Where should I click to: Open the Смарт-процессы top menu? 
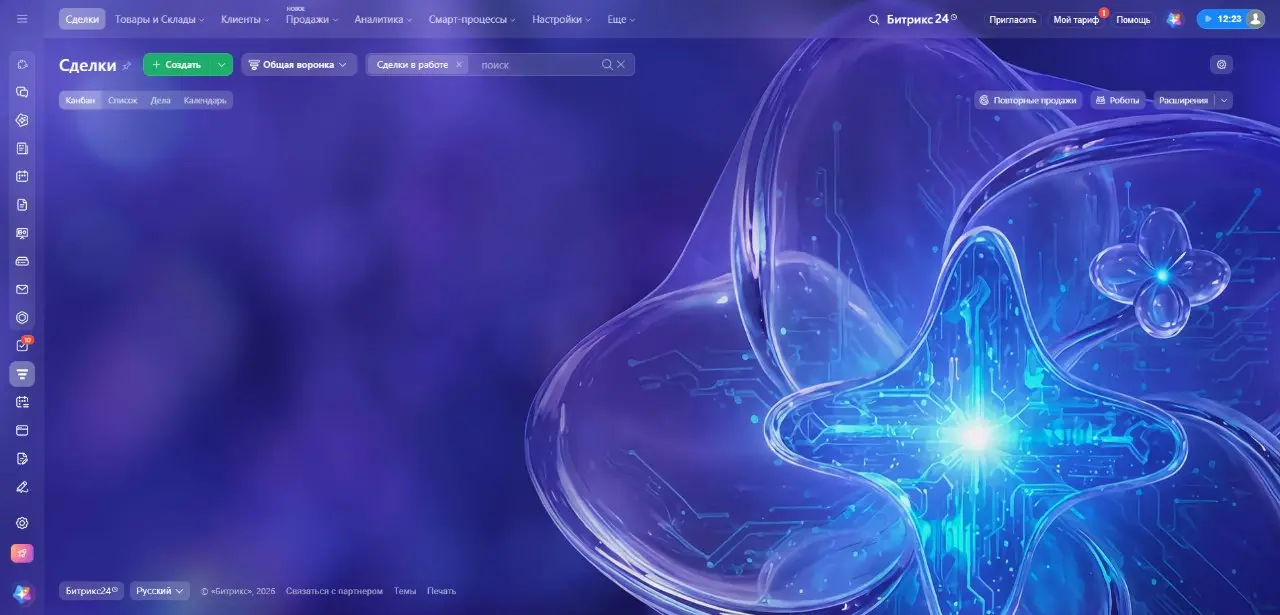point(472,19)
